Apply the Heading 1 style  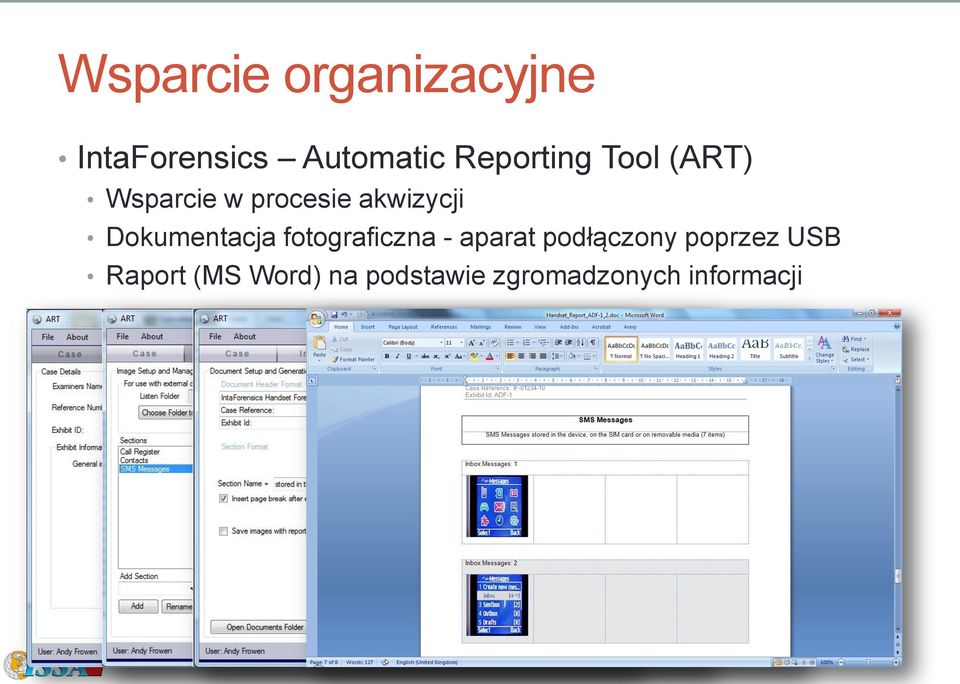(688, 348)
